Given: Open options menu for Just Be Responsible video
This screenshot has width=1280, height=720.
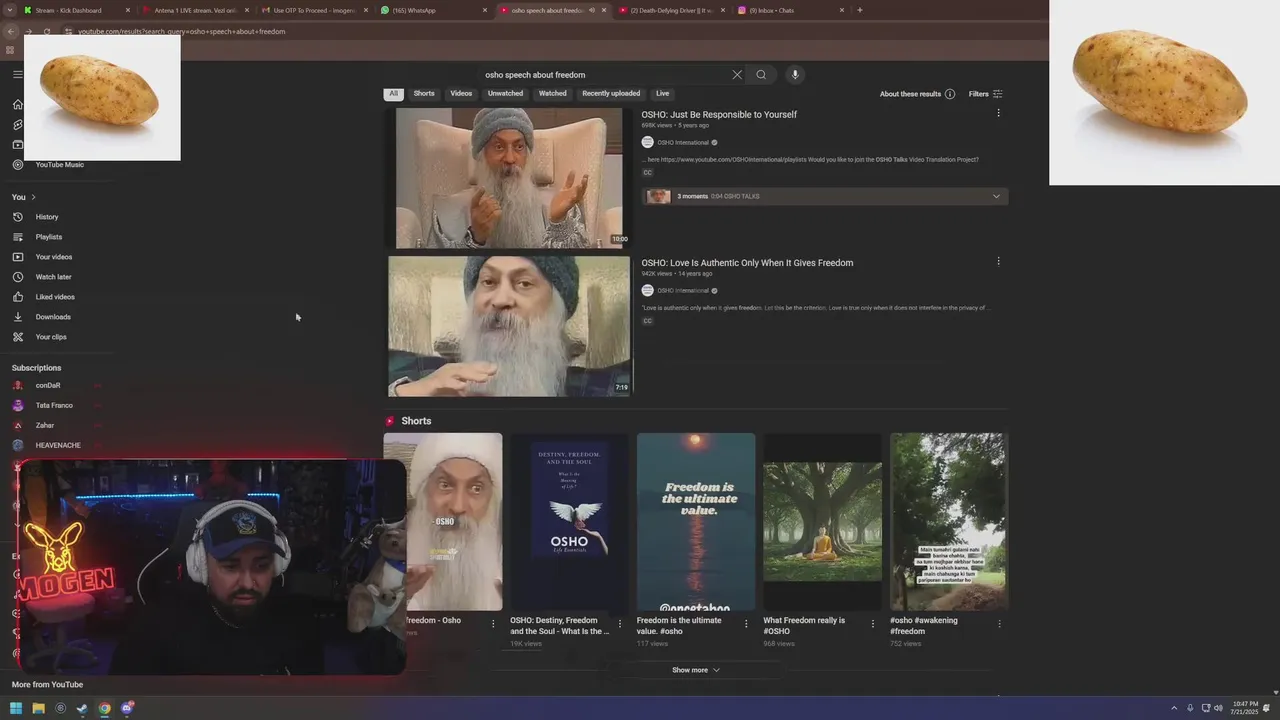Looking at the screenshot, I should coord(998,113).
